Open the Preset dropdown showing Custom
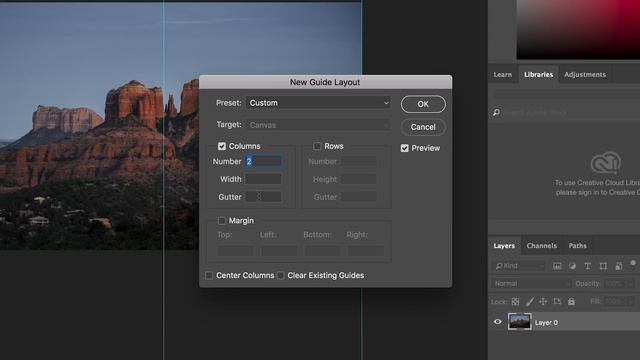Image resolution: width=640 pixels, height=360 pixels. (318, 103)
